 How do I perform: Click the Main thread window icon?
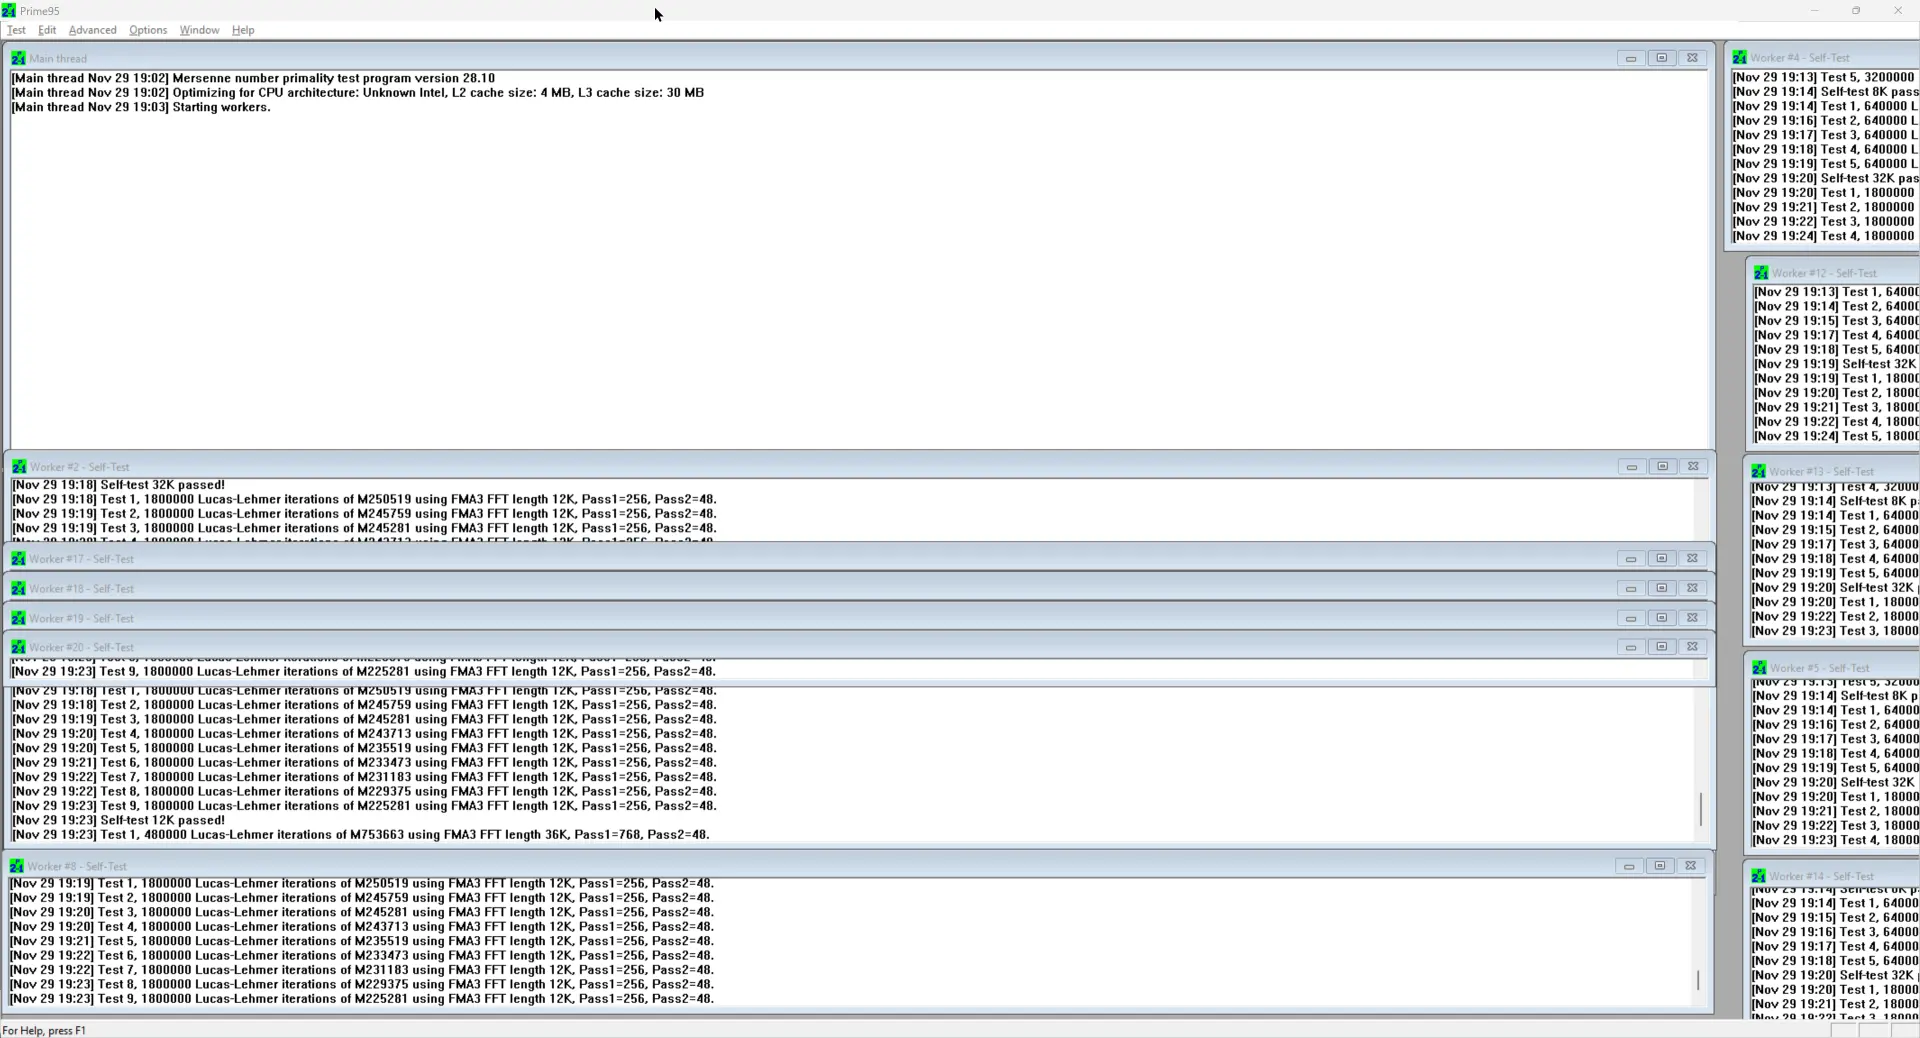[18, 58]
